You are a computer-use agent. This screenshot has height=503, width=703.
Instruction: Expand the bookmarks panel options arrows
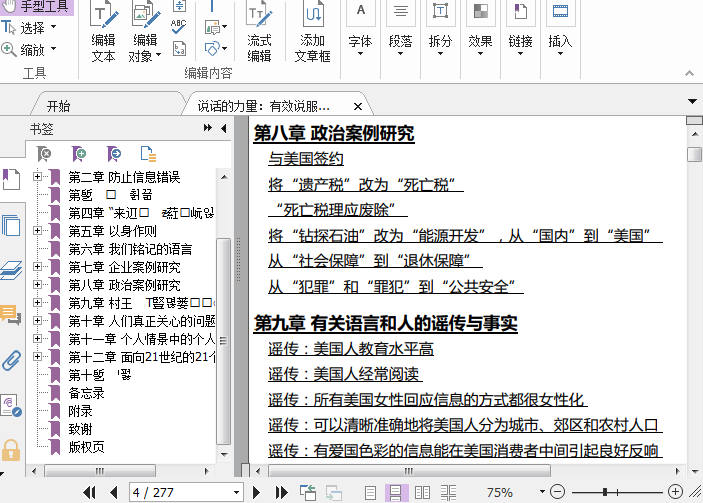pyautogui.click(x=208, y=128)
